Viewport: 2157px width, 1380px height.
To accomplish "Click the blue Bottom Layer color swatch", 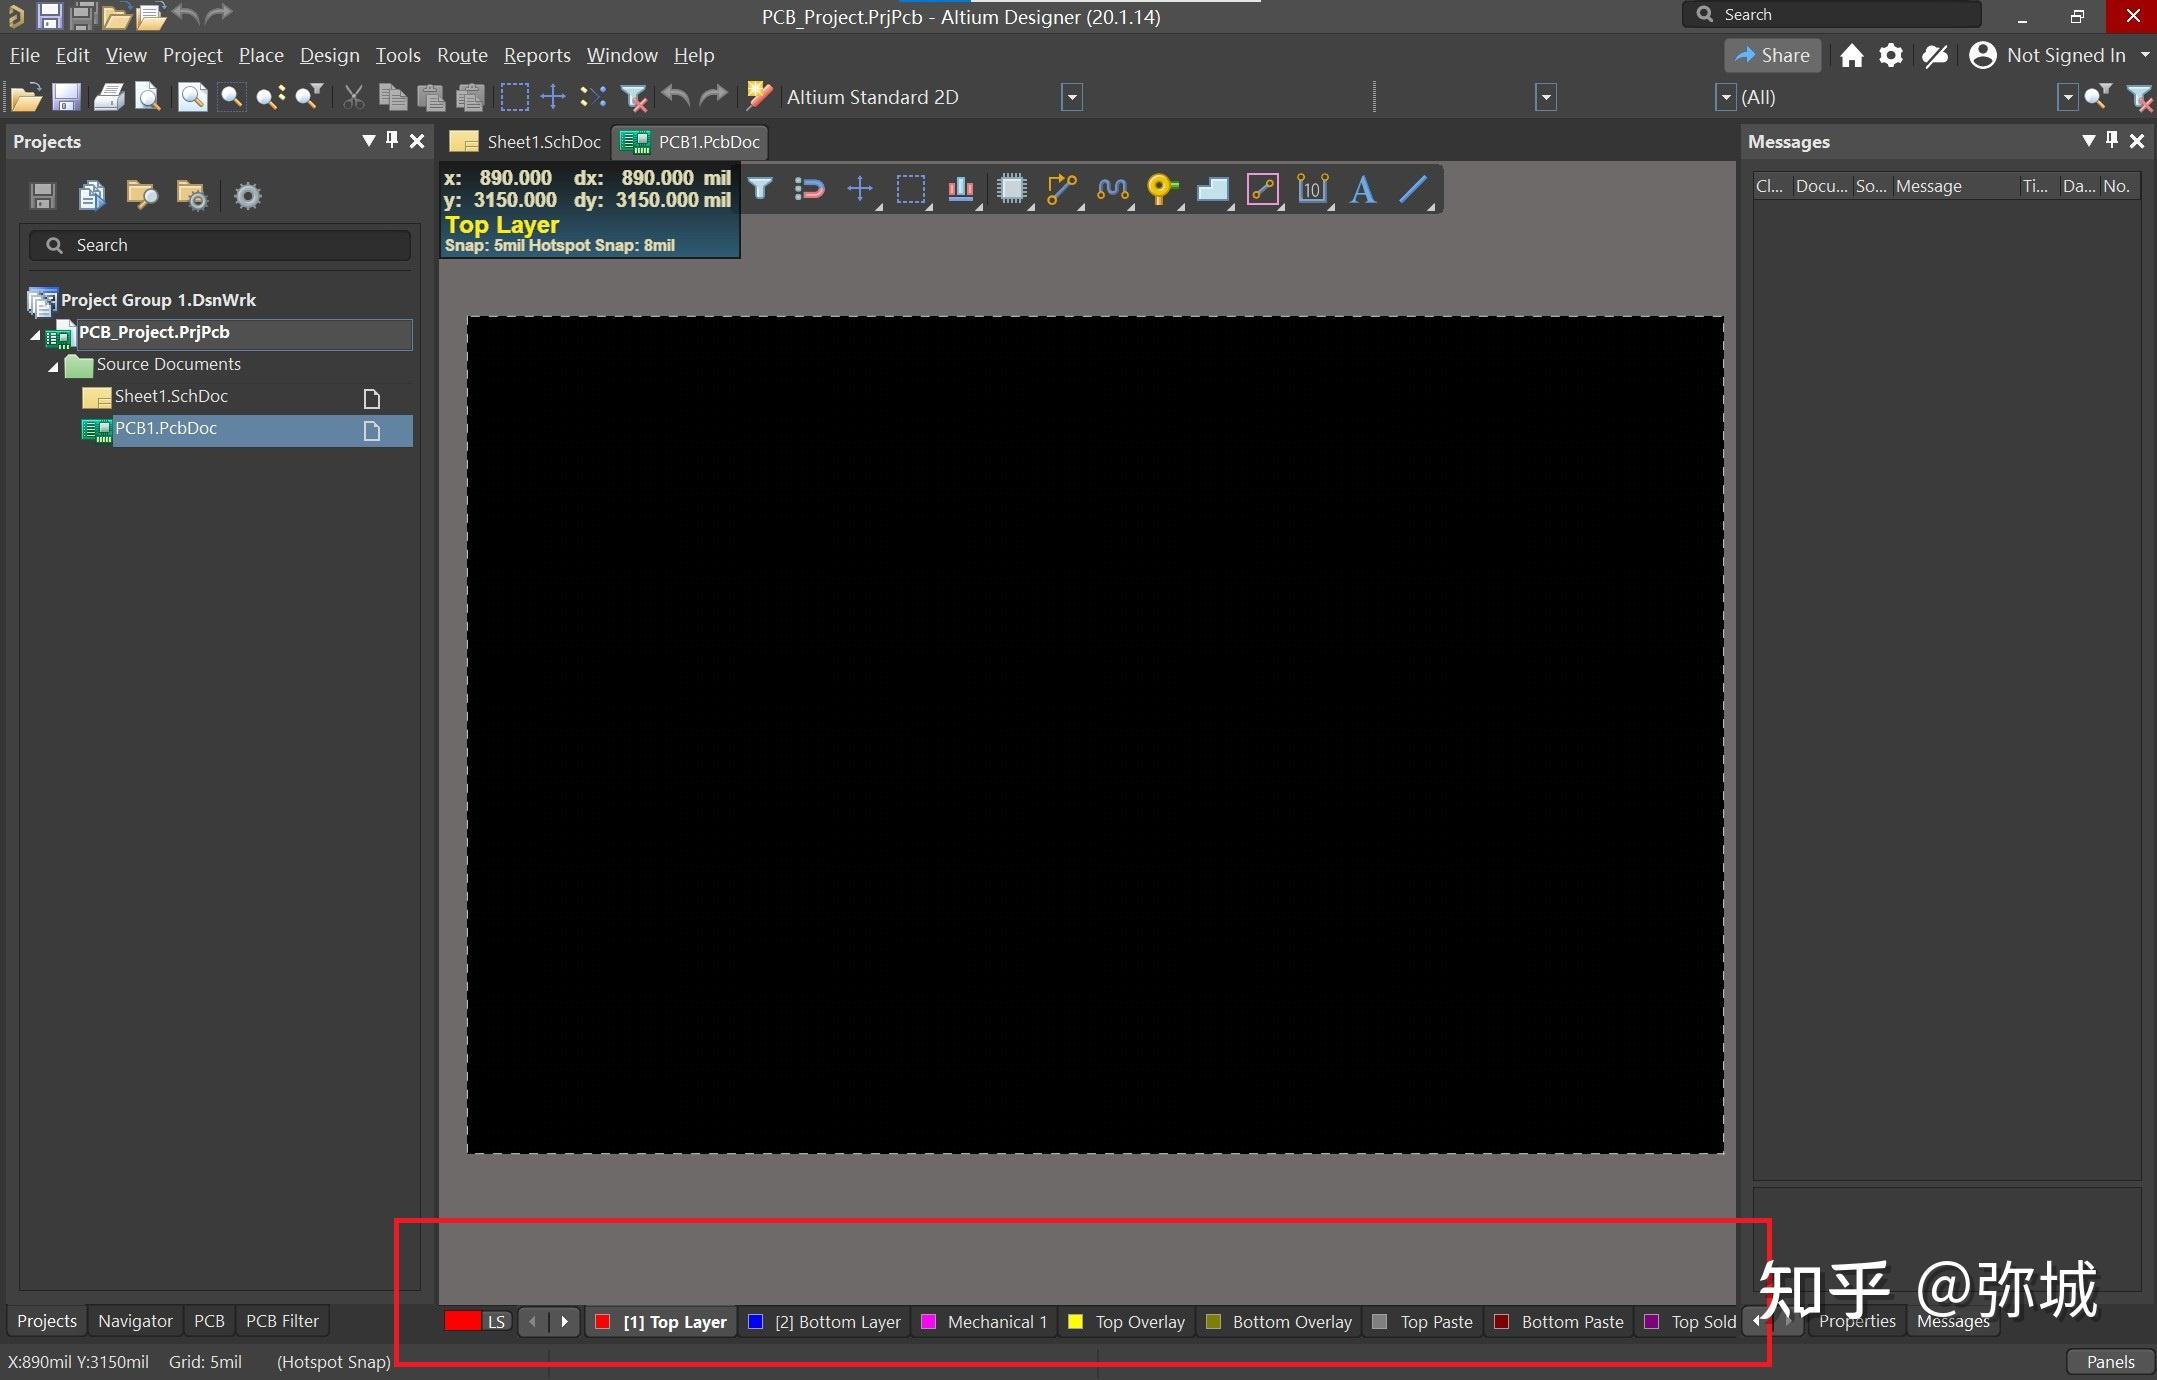I will 756,1321.
